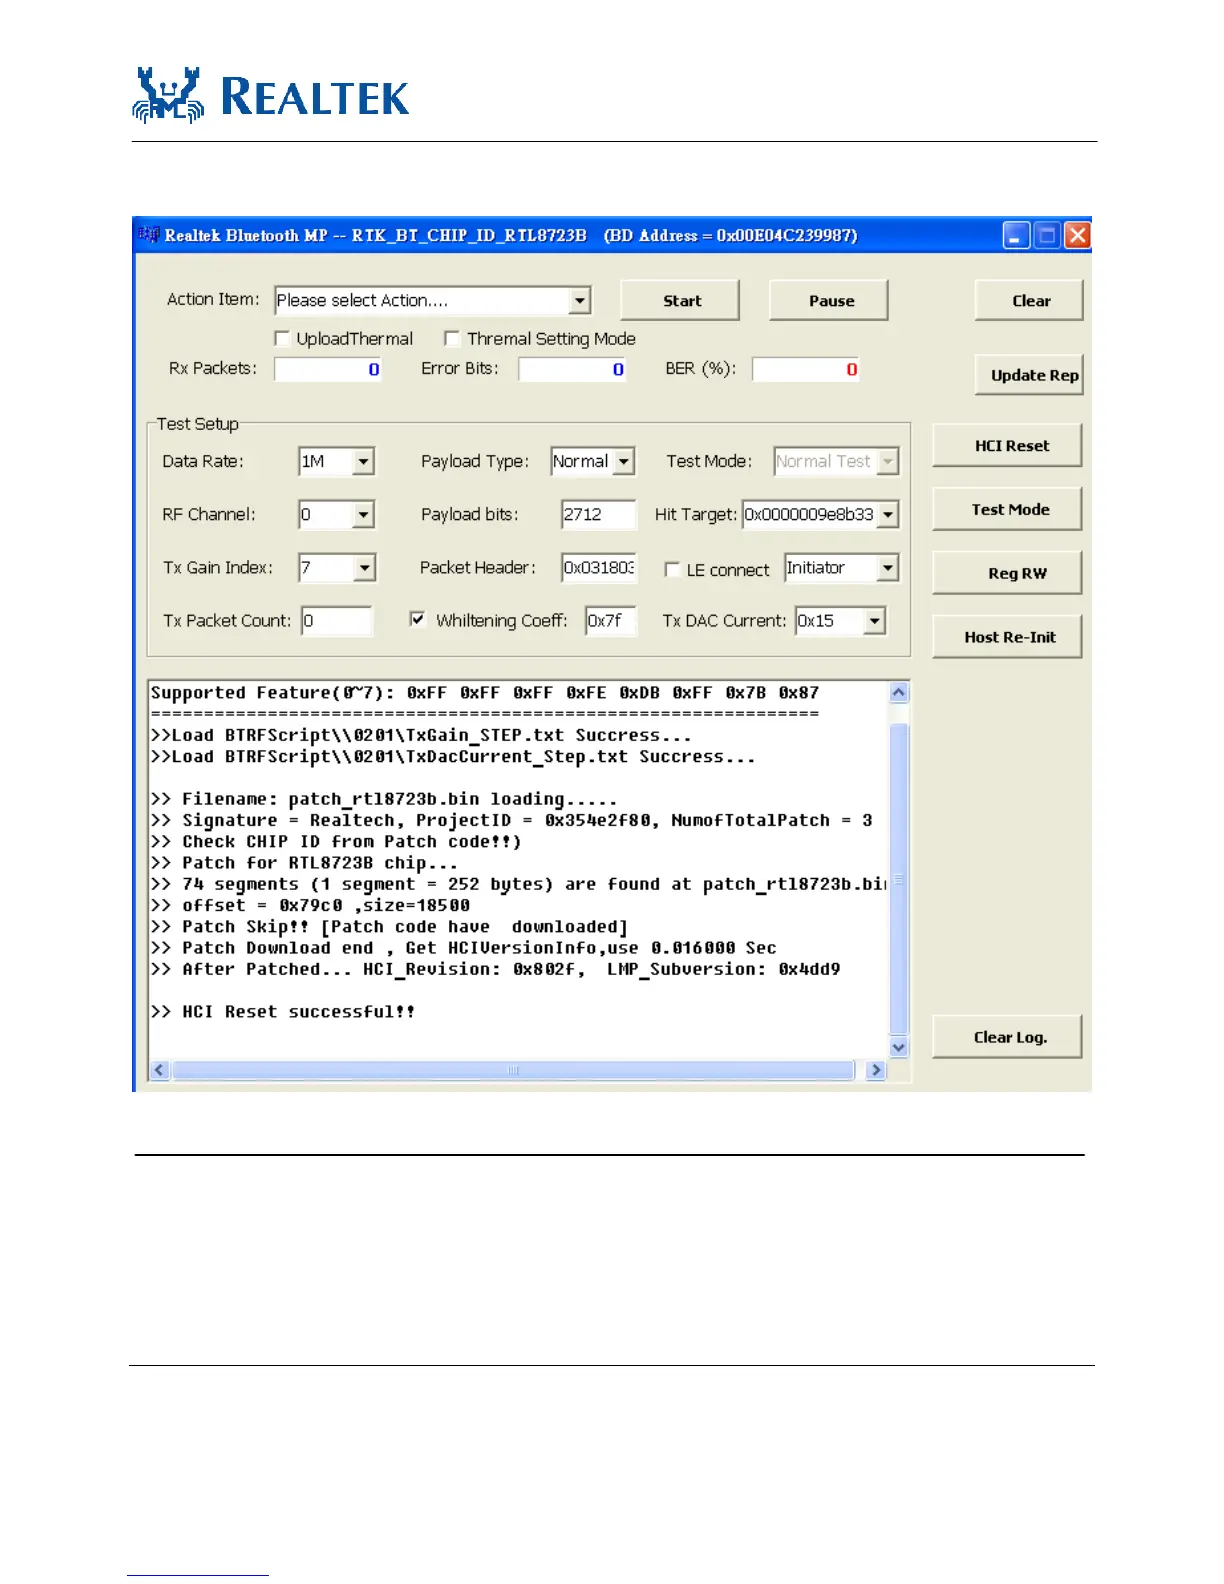Click the TxDacCurrent_Step.txt Success log line

click(453, 757)
